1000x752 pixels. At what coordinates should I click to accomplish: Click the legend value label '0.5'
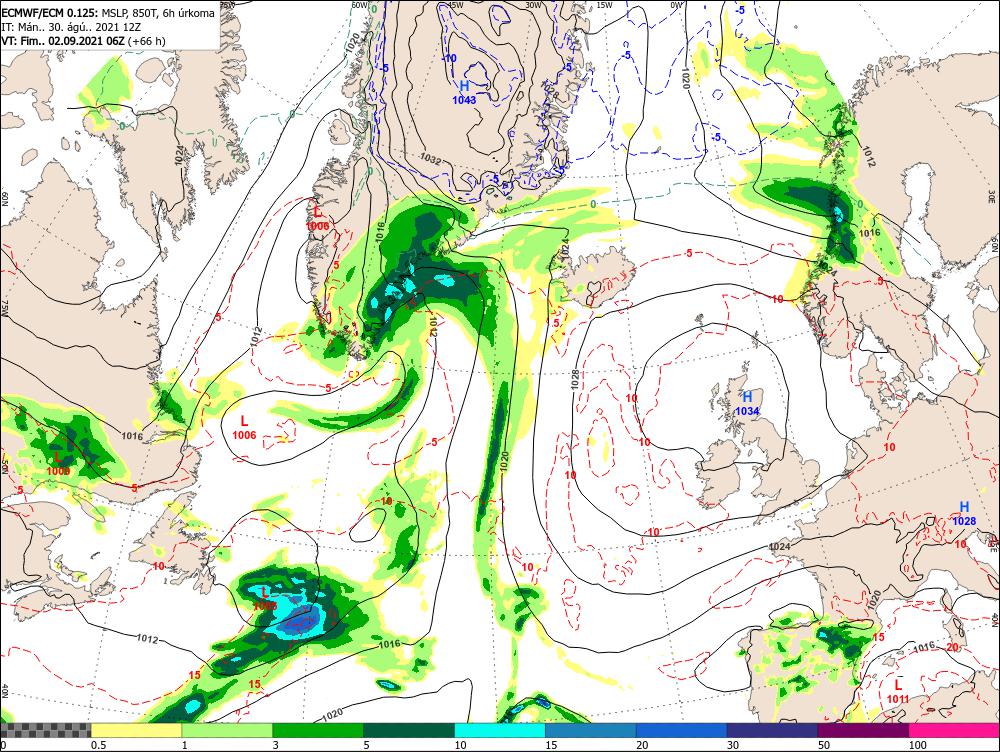point(98,745)
